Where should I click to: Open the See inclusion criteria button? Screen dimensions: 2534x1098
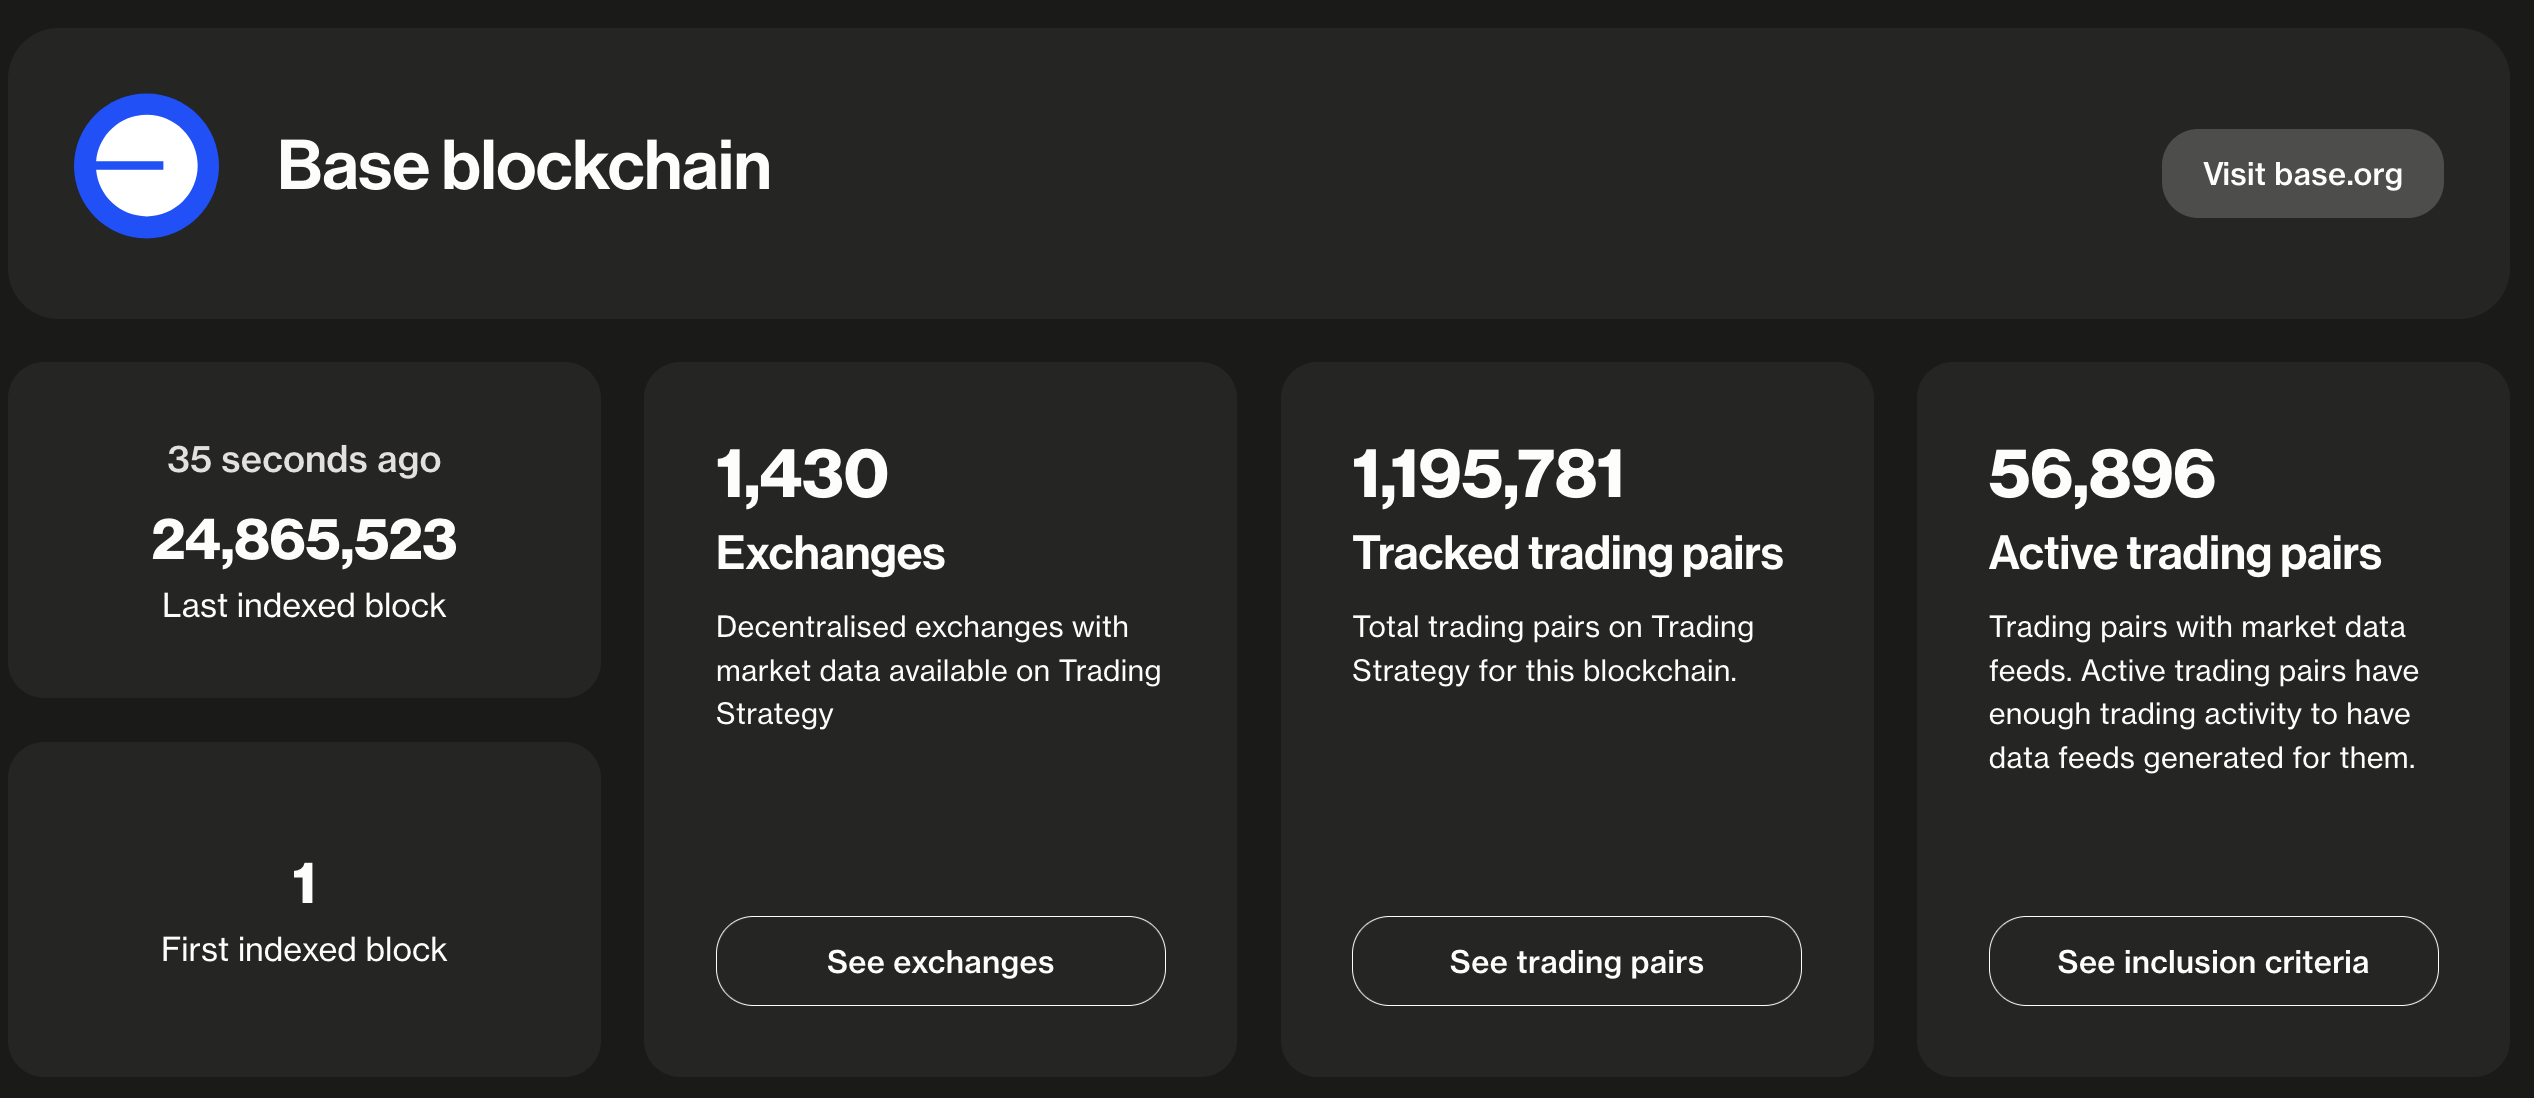[2213, 962]
